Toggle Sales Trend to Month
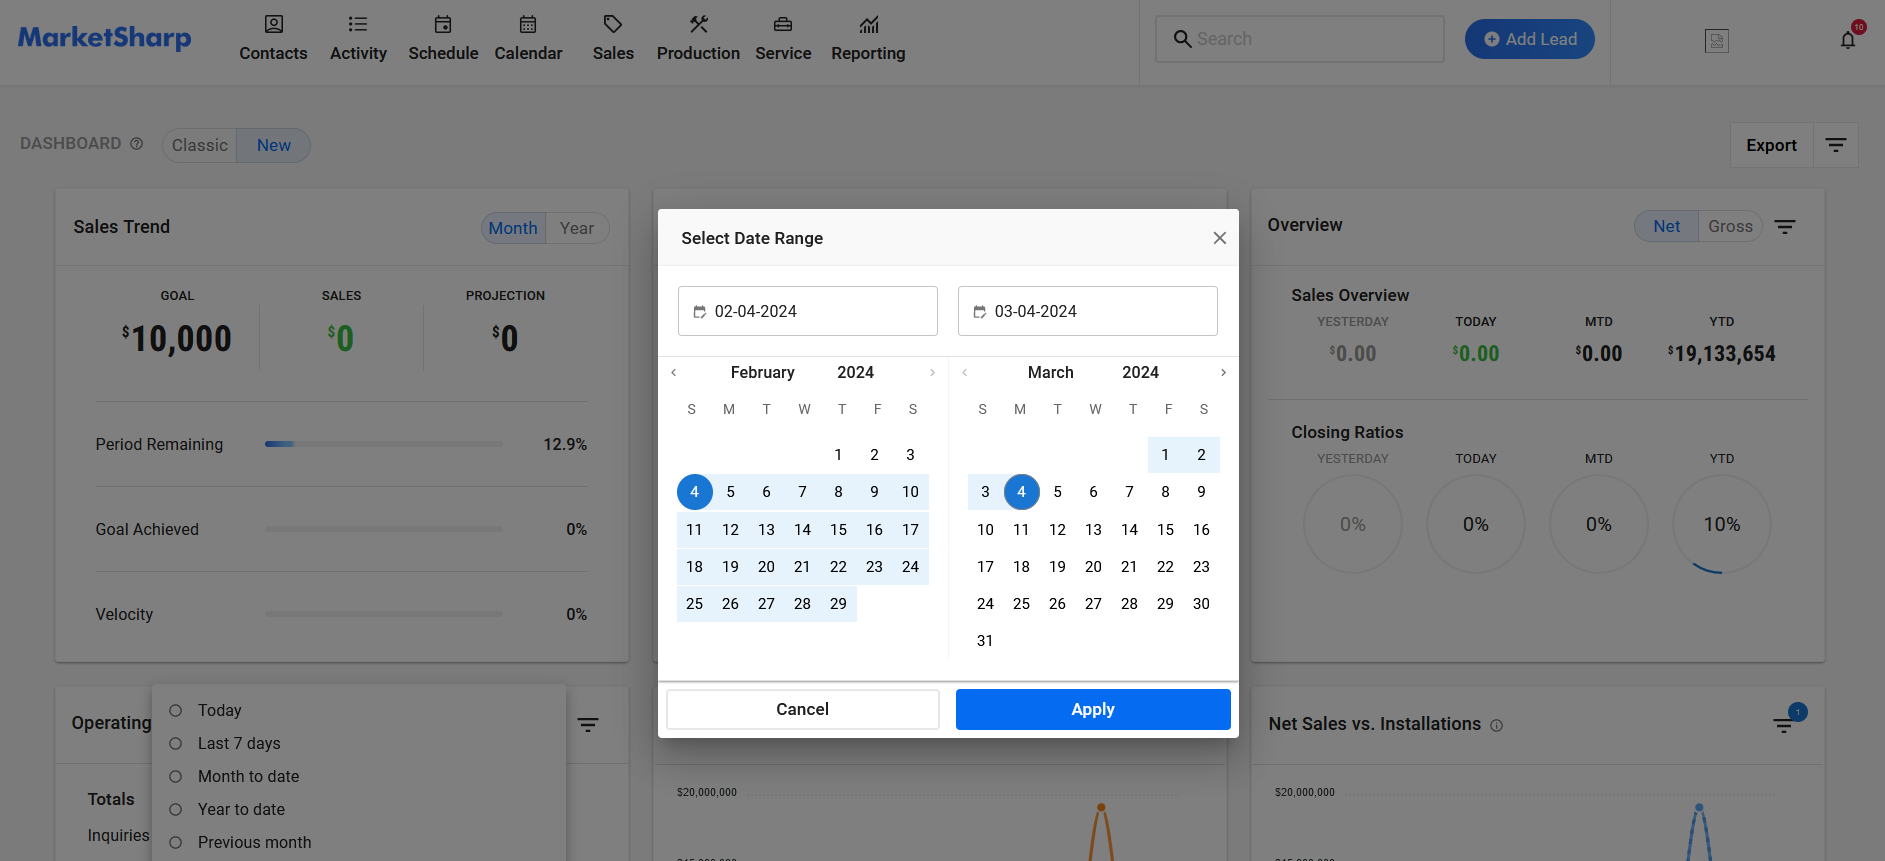 point(513,228)
